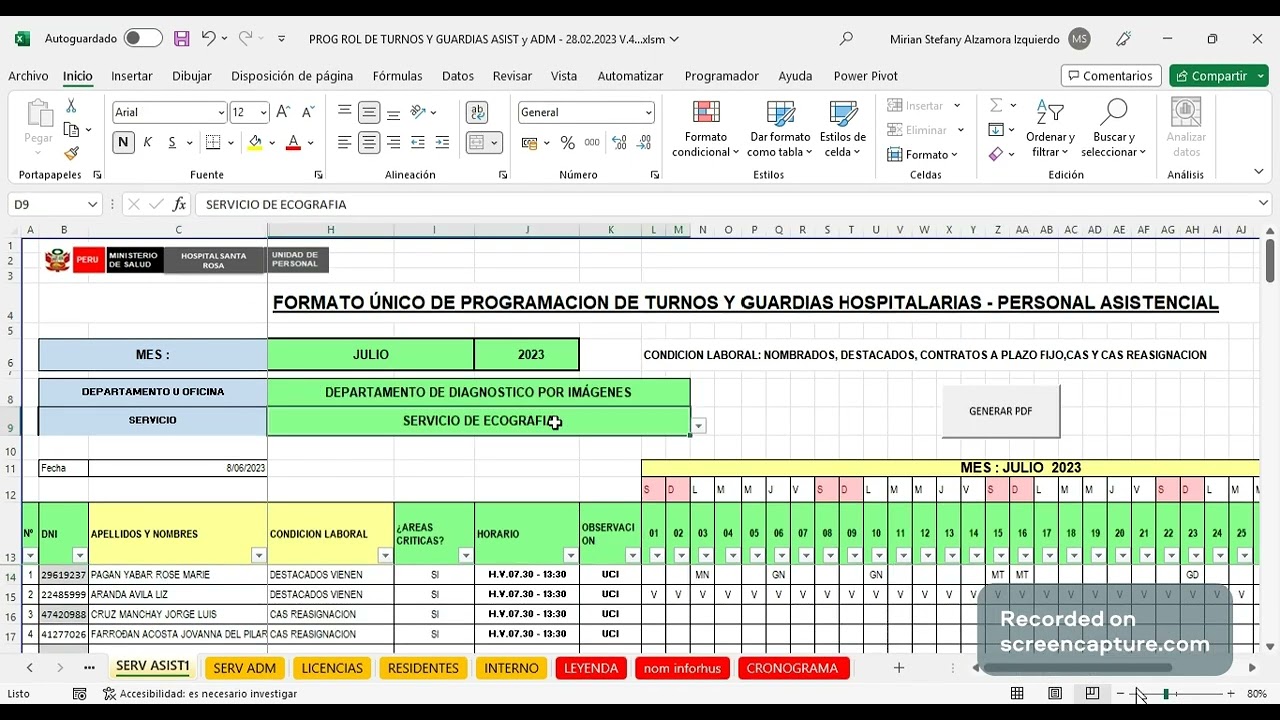Viewport: 1280px width, 720px height.
Task: Toggle the Autoguardado switch
Action: point(143,39)
